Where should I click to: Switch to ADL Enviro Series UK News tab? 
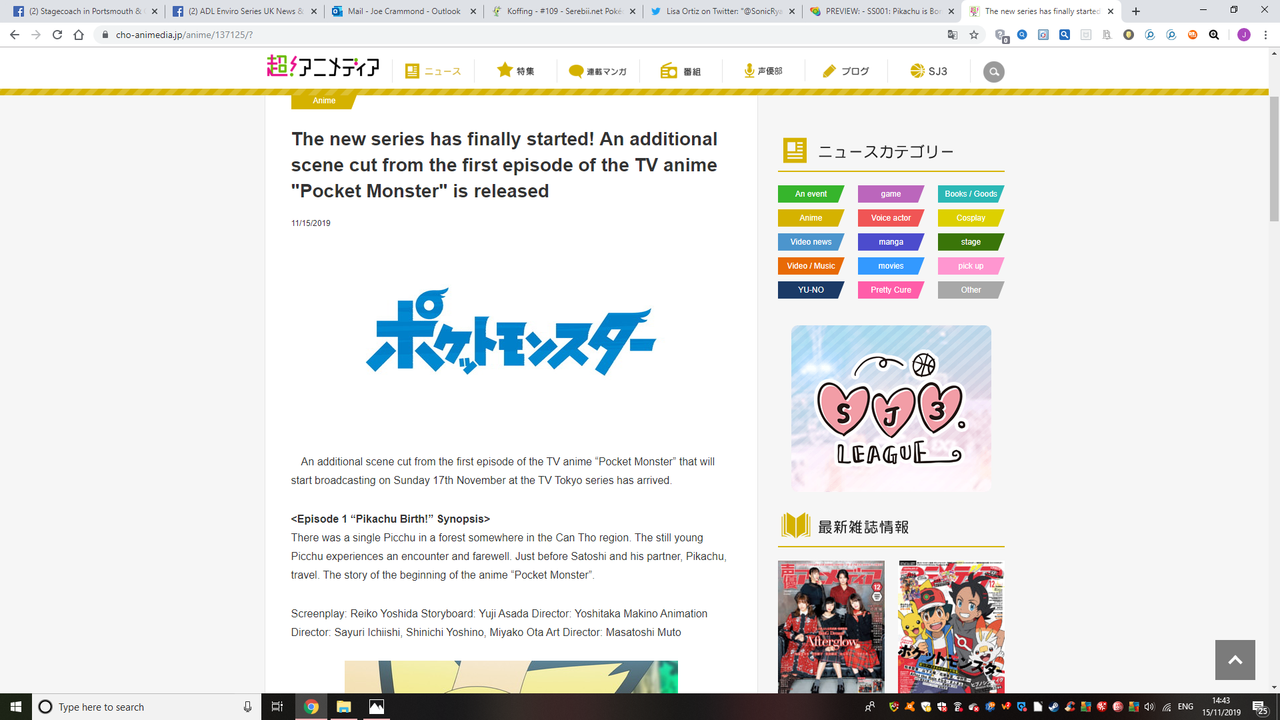point(243,11)
